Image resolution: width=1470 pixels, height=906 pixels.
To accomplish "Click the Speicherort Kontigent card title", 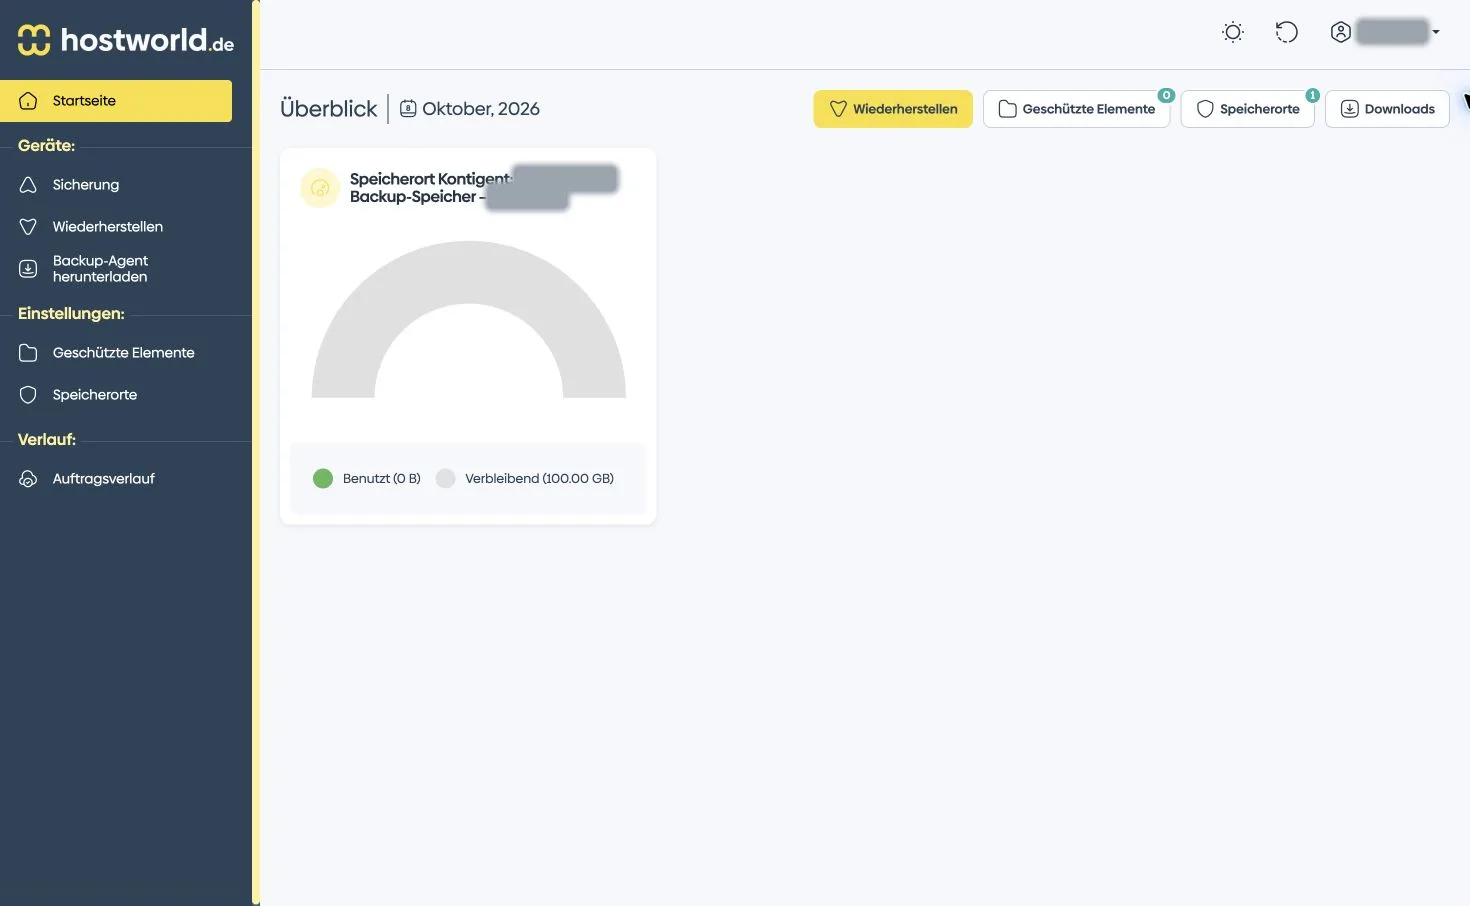I will pos(431,188).
